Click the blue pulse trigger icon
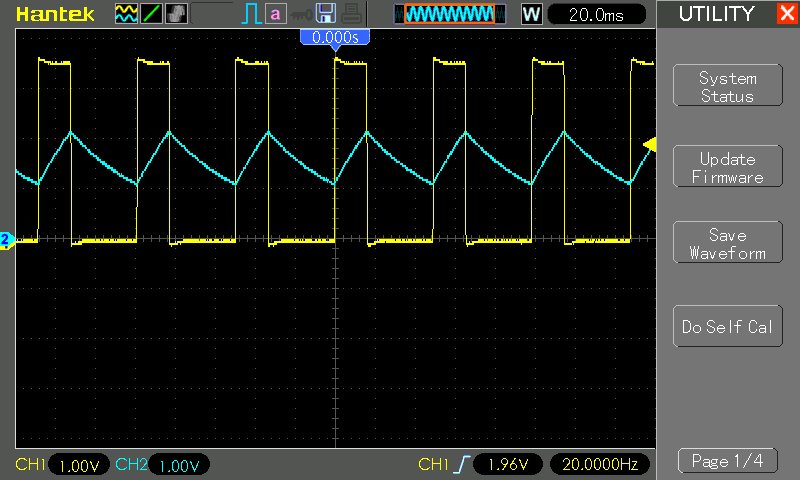800x480 pixels. (x=251, y=14)
